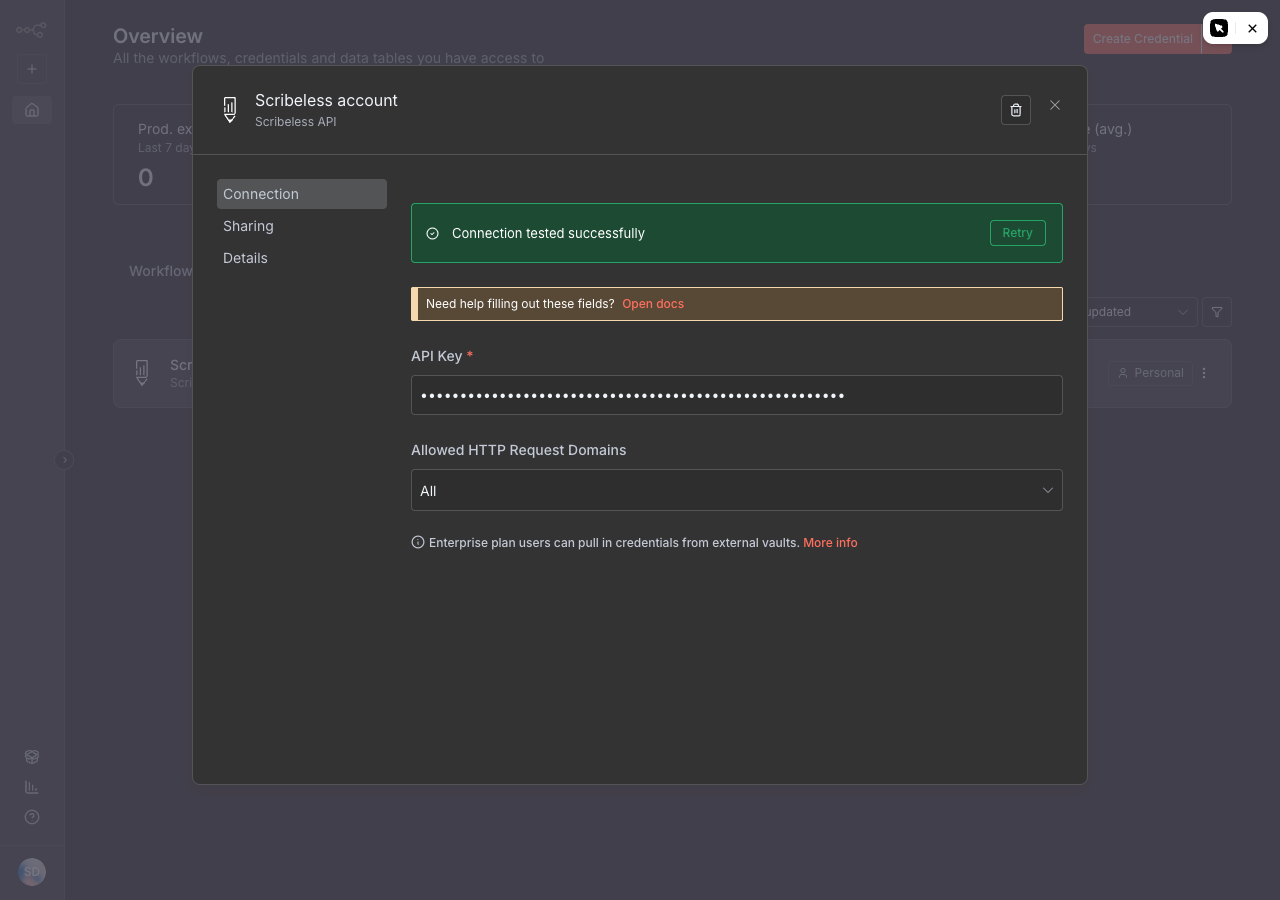Screen dimensions: 1280x900
Task: Expand the sidebar with chevron arrow
Action: 64,460
